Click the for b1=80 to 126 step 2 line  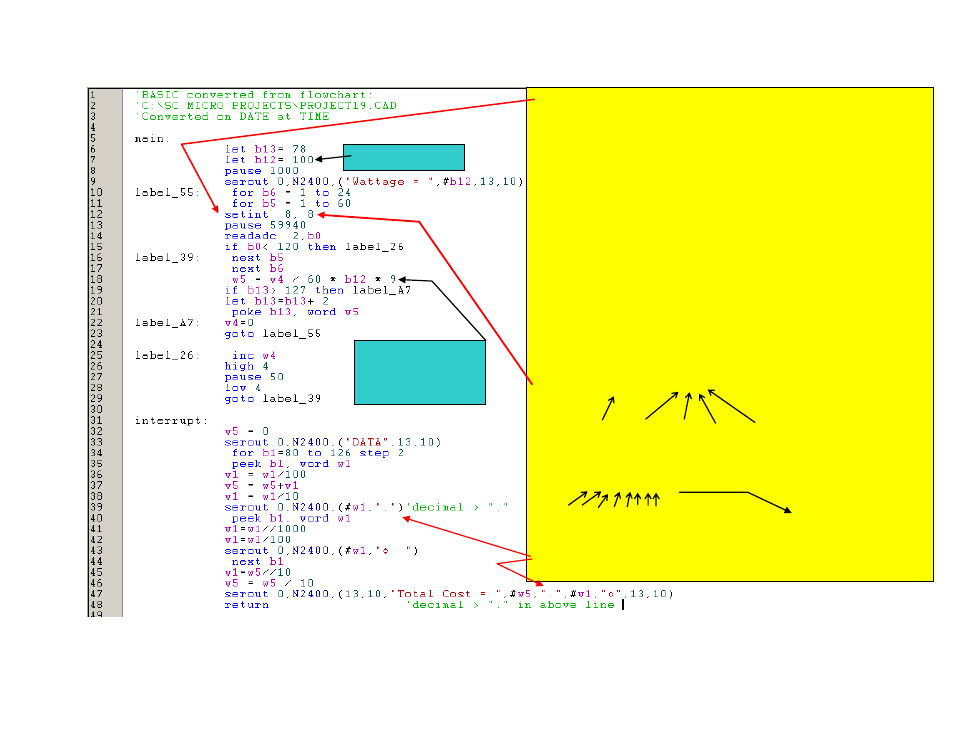click(318, 453)
